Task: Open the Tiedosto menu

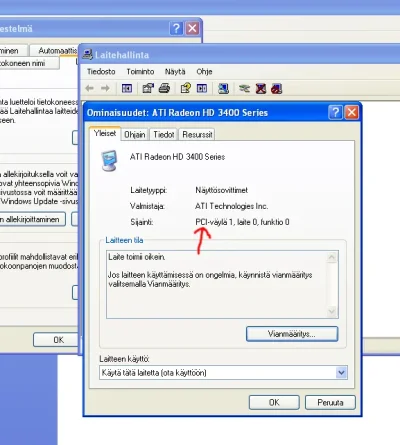Action: pyautogui.click(x=101, y=72)
